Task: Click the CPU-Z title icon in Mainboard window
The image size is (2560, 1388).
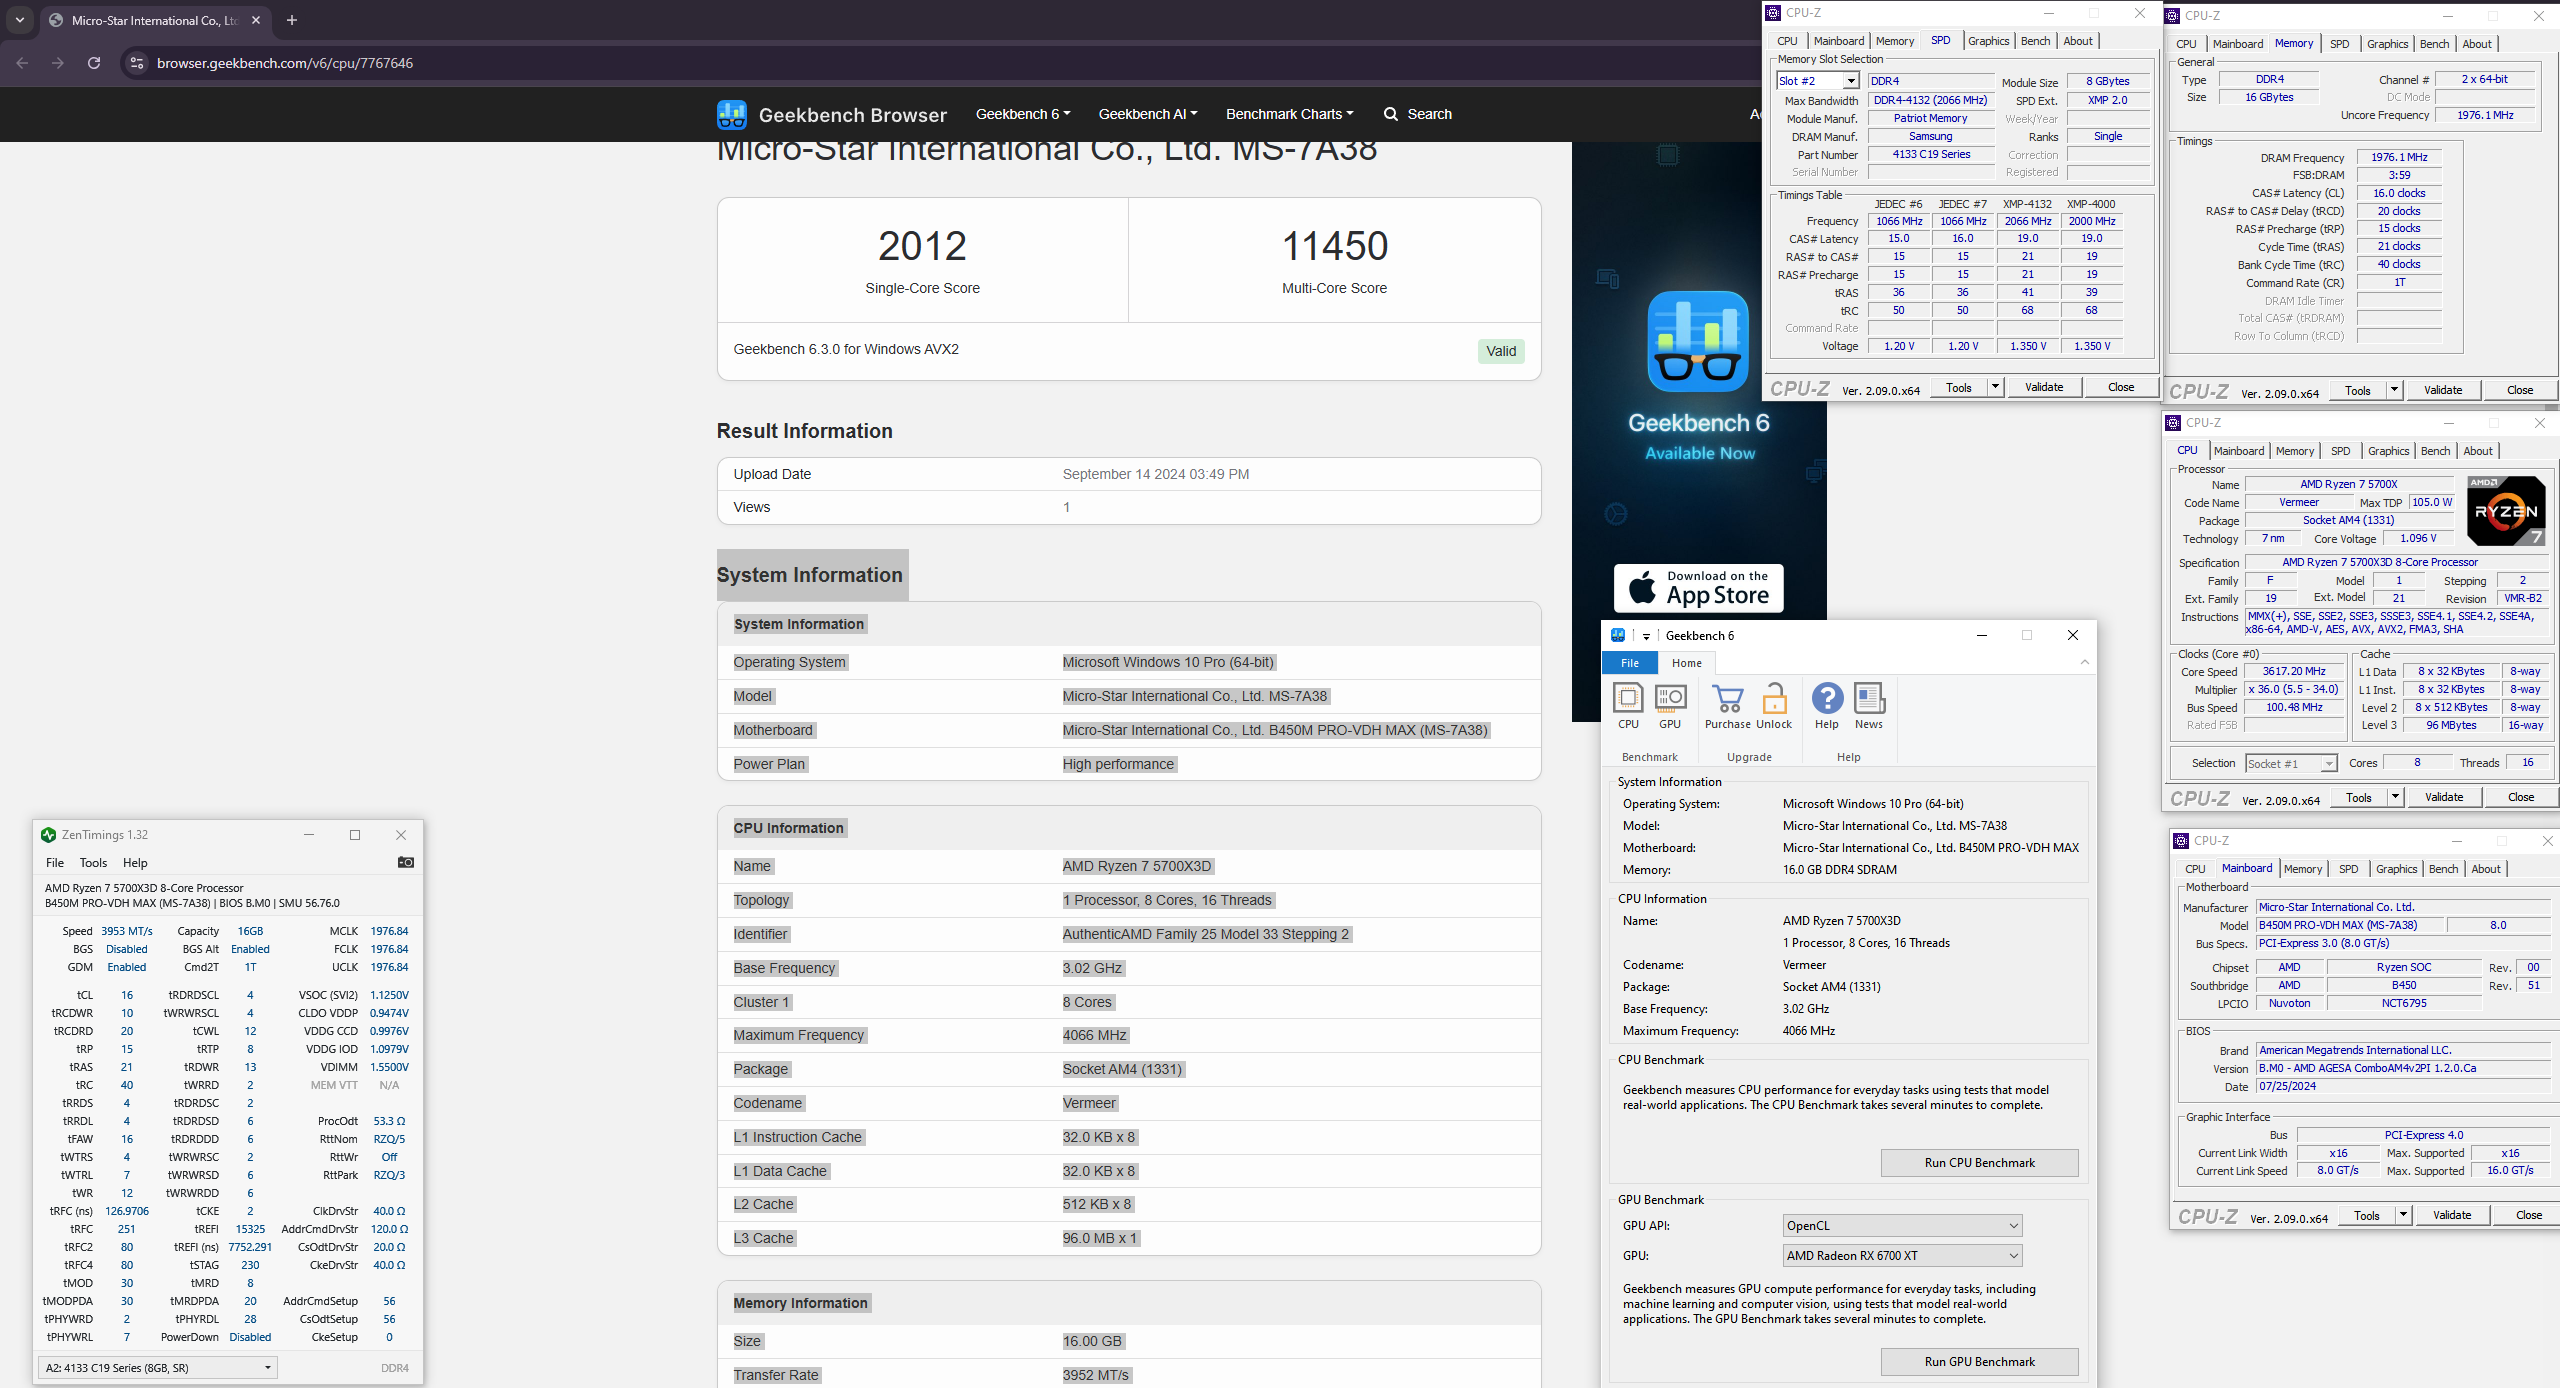Action: pyautogui.click(x=2181, y=841)
